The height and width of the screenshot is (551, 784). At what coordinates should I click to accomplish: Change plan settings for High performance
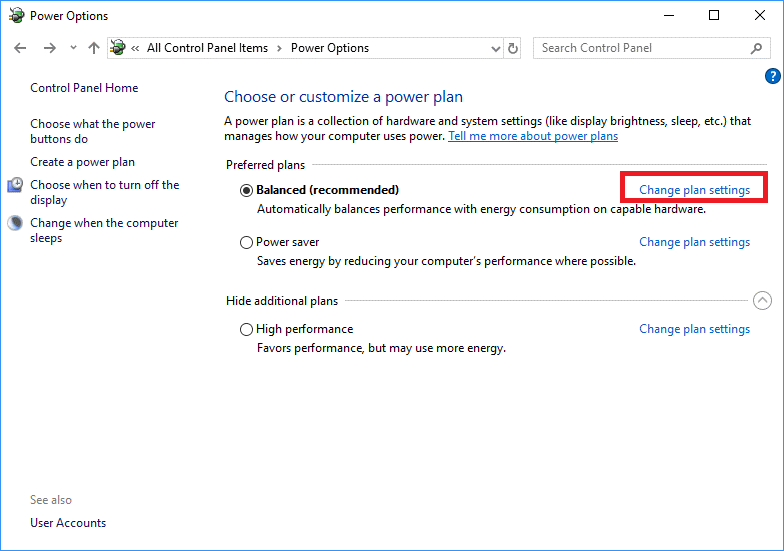tap(694, 329)
